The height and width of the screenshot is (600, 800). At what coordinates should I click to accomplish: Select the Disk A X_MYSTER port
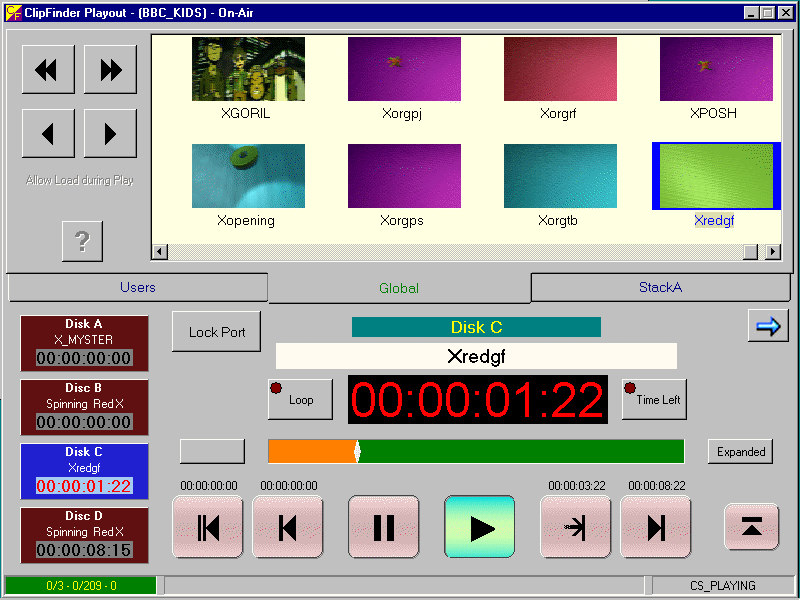pos(84,343)
